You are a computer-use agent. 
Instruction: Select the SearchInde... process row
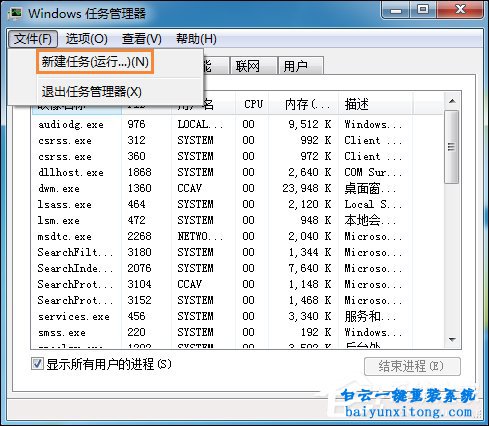[x=238, y=268]
